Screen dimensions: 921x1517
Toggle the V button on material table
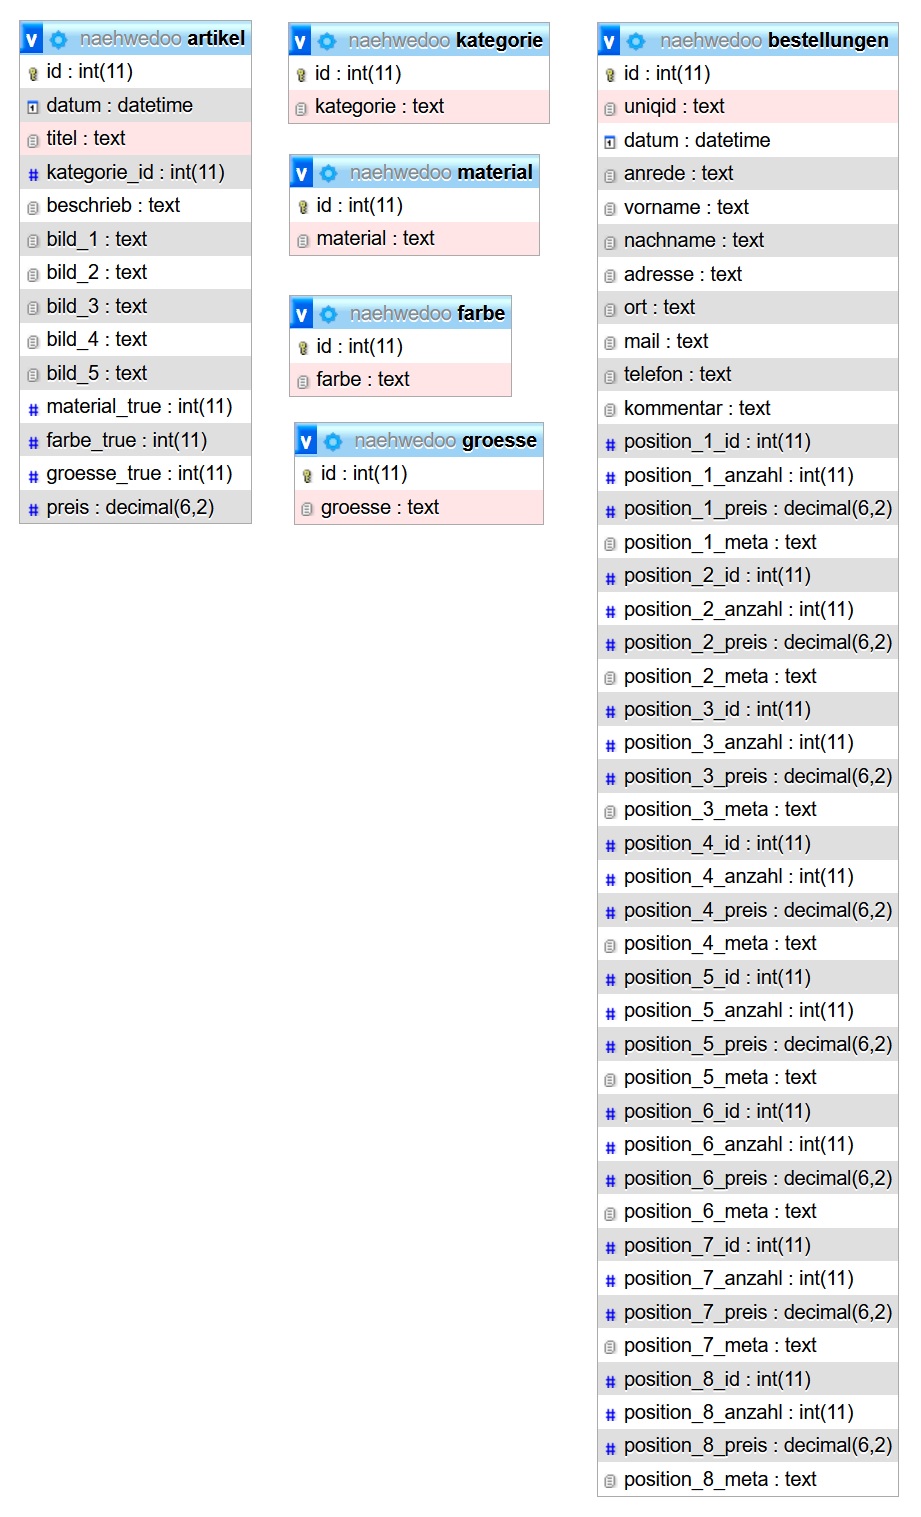click(302, 174)
